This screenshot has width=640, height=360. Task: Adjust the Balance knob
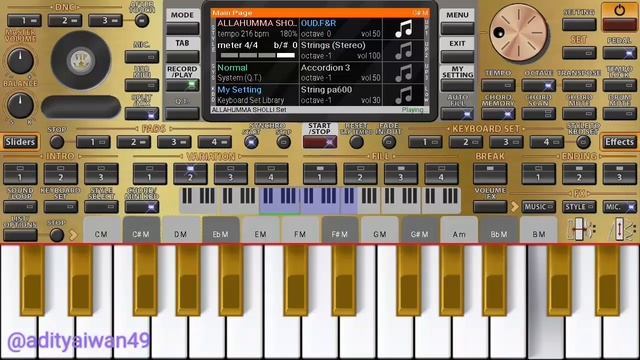coord(20,105)
